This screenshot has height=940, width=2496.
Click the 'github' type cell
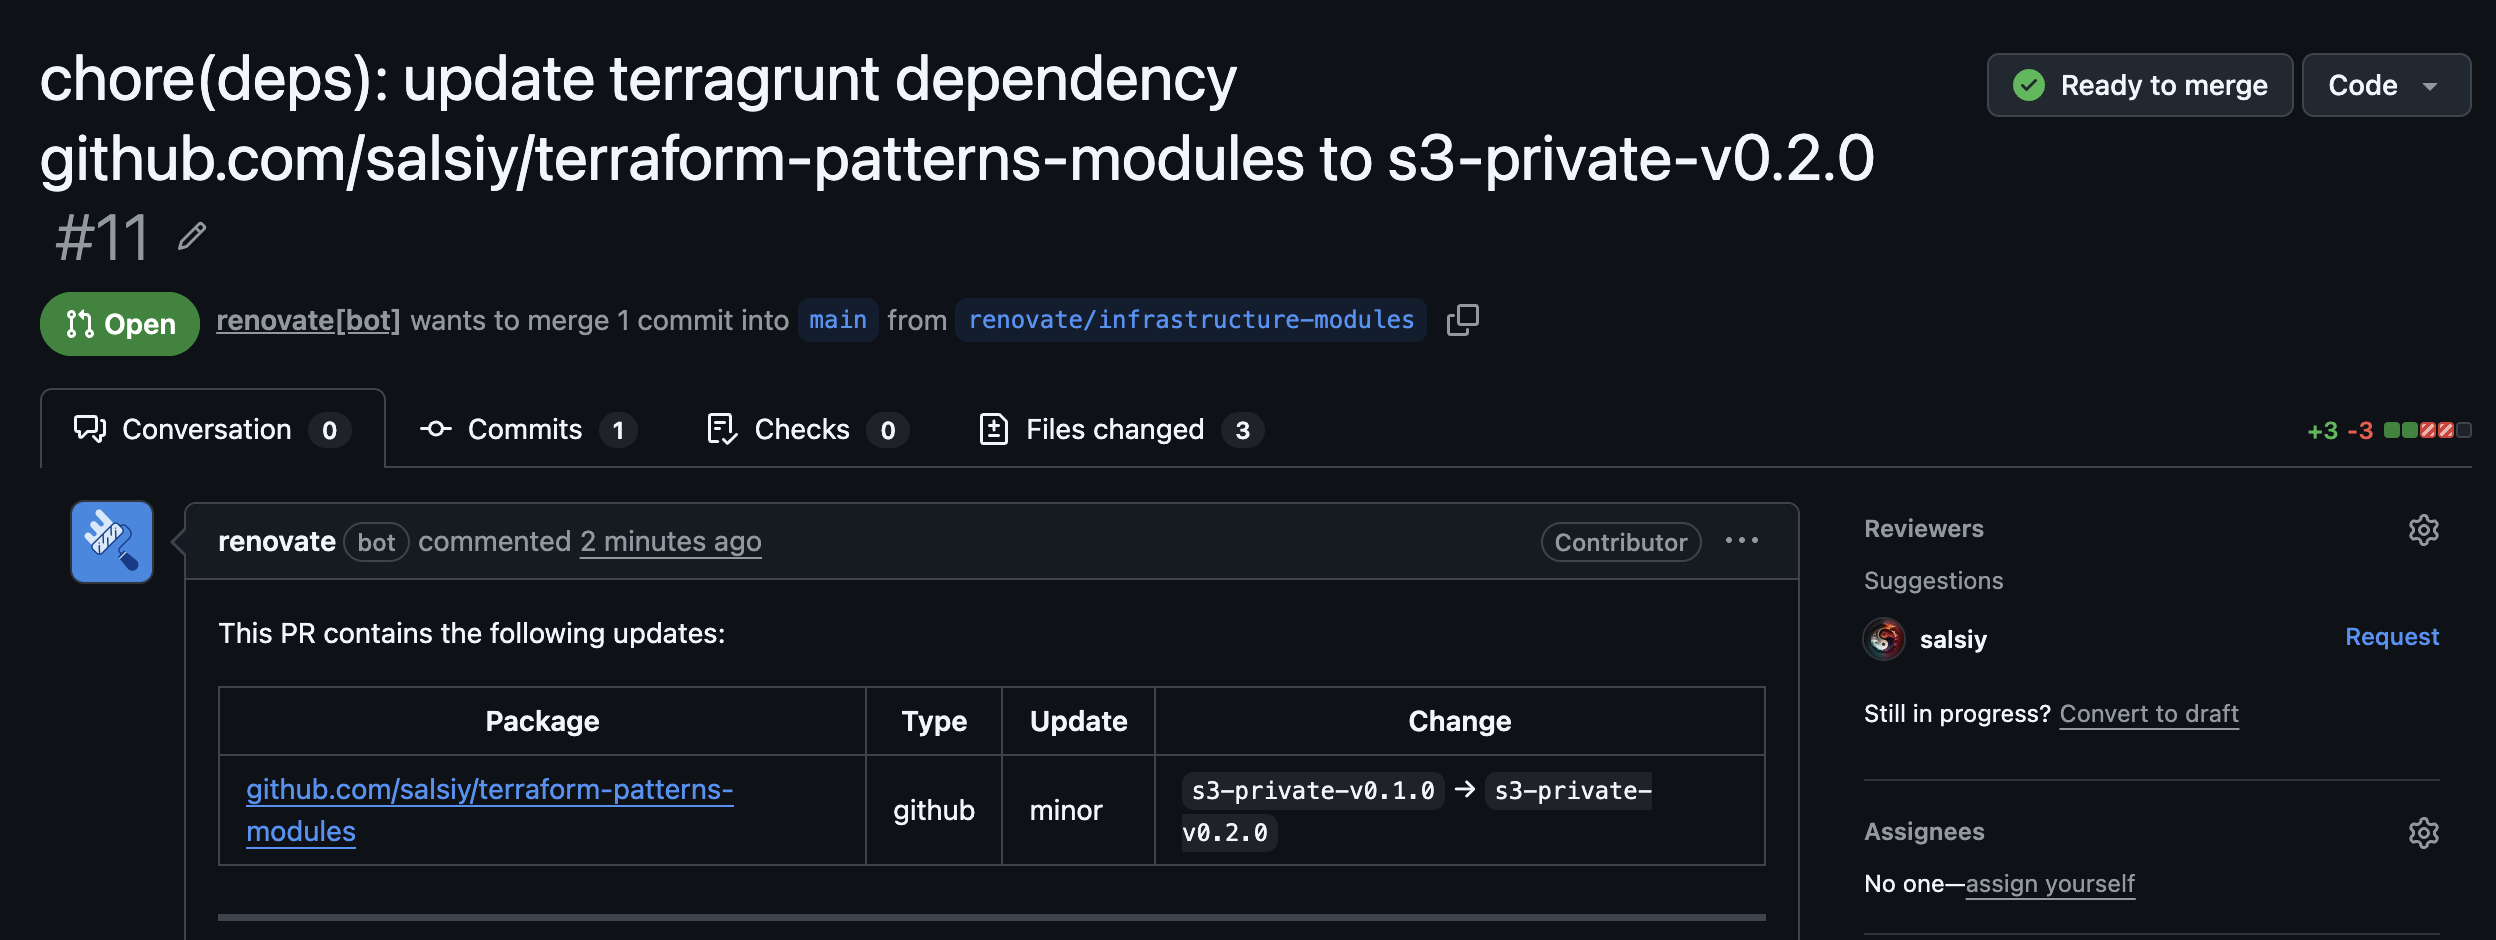pos(934,810)
